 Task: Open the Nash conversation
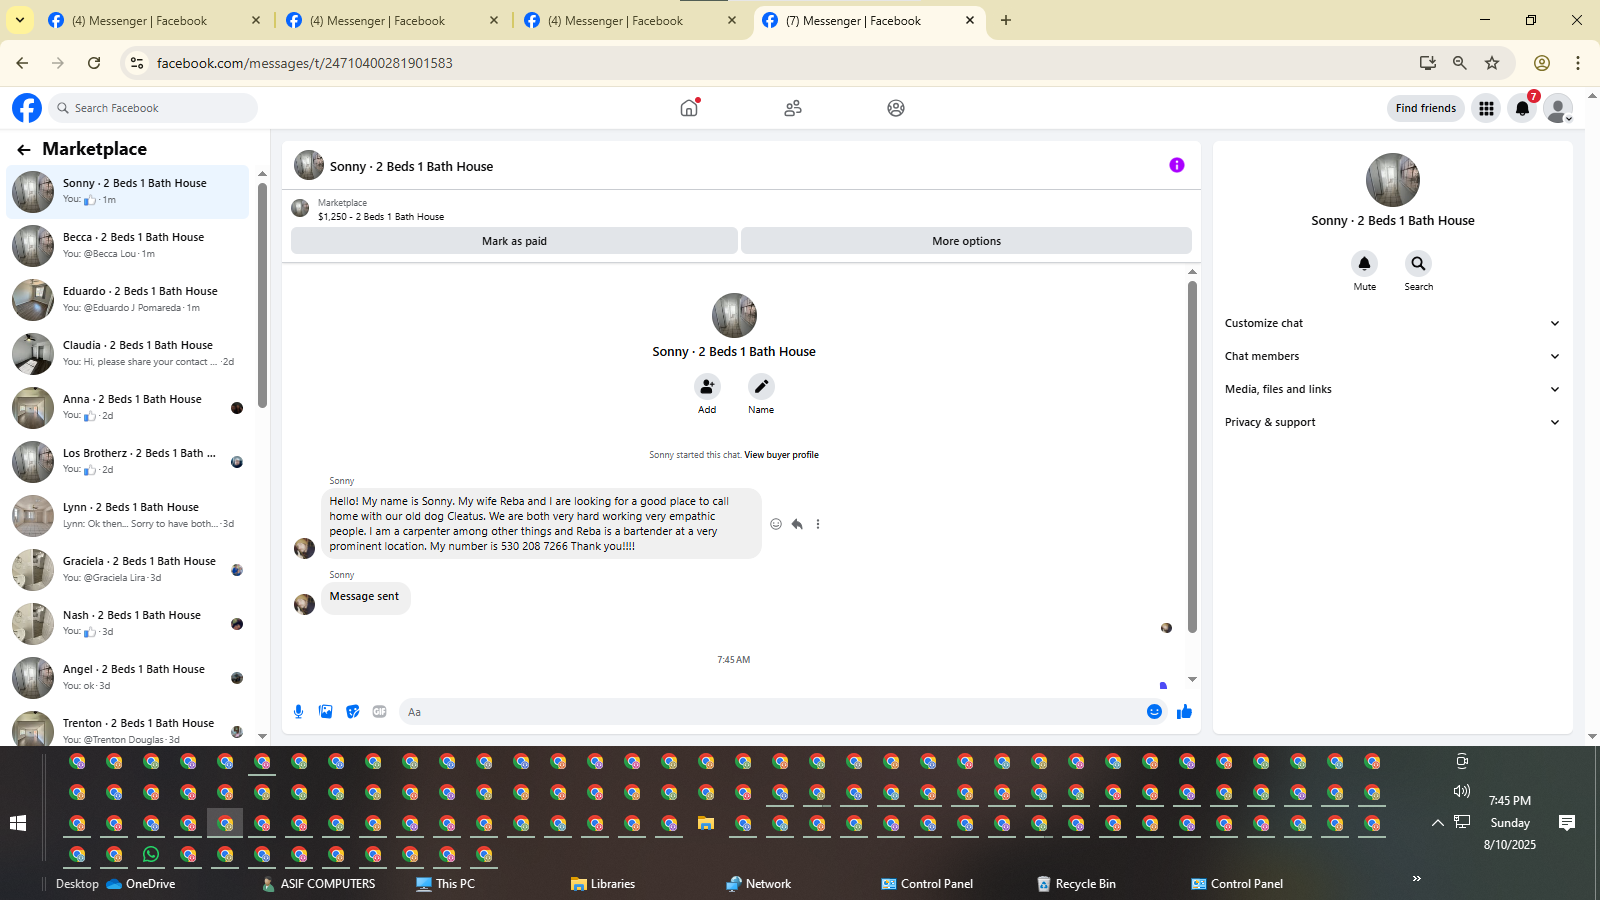pyautogui.click(x=128, y=624)
